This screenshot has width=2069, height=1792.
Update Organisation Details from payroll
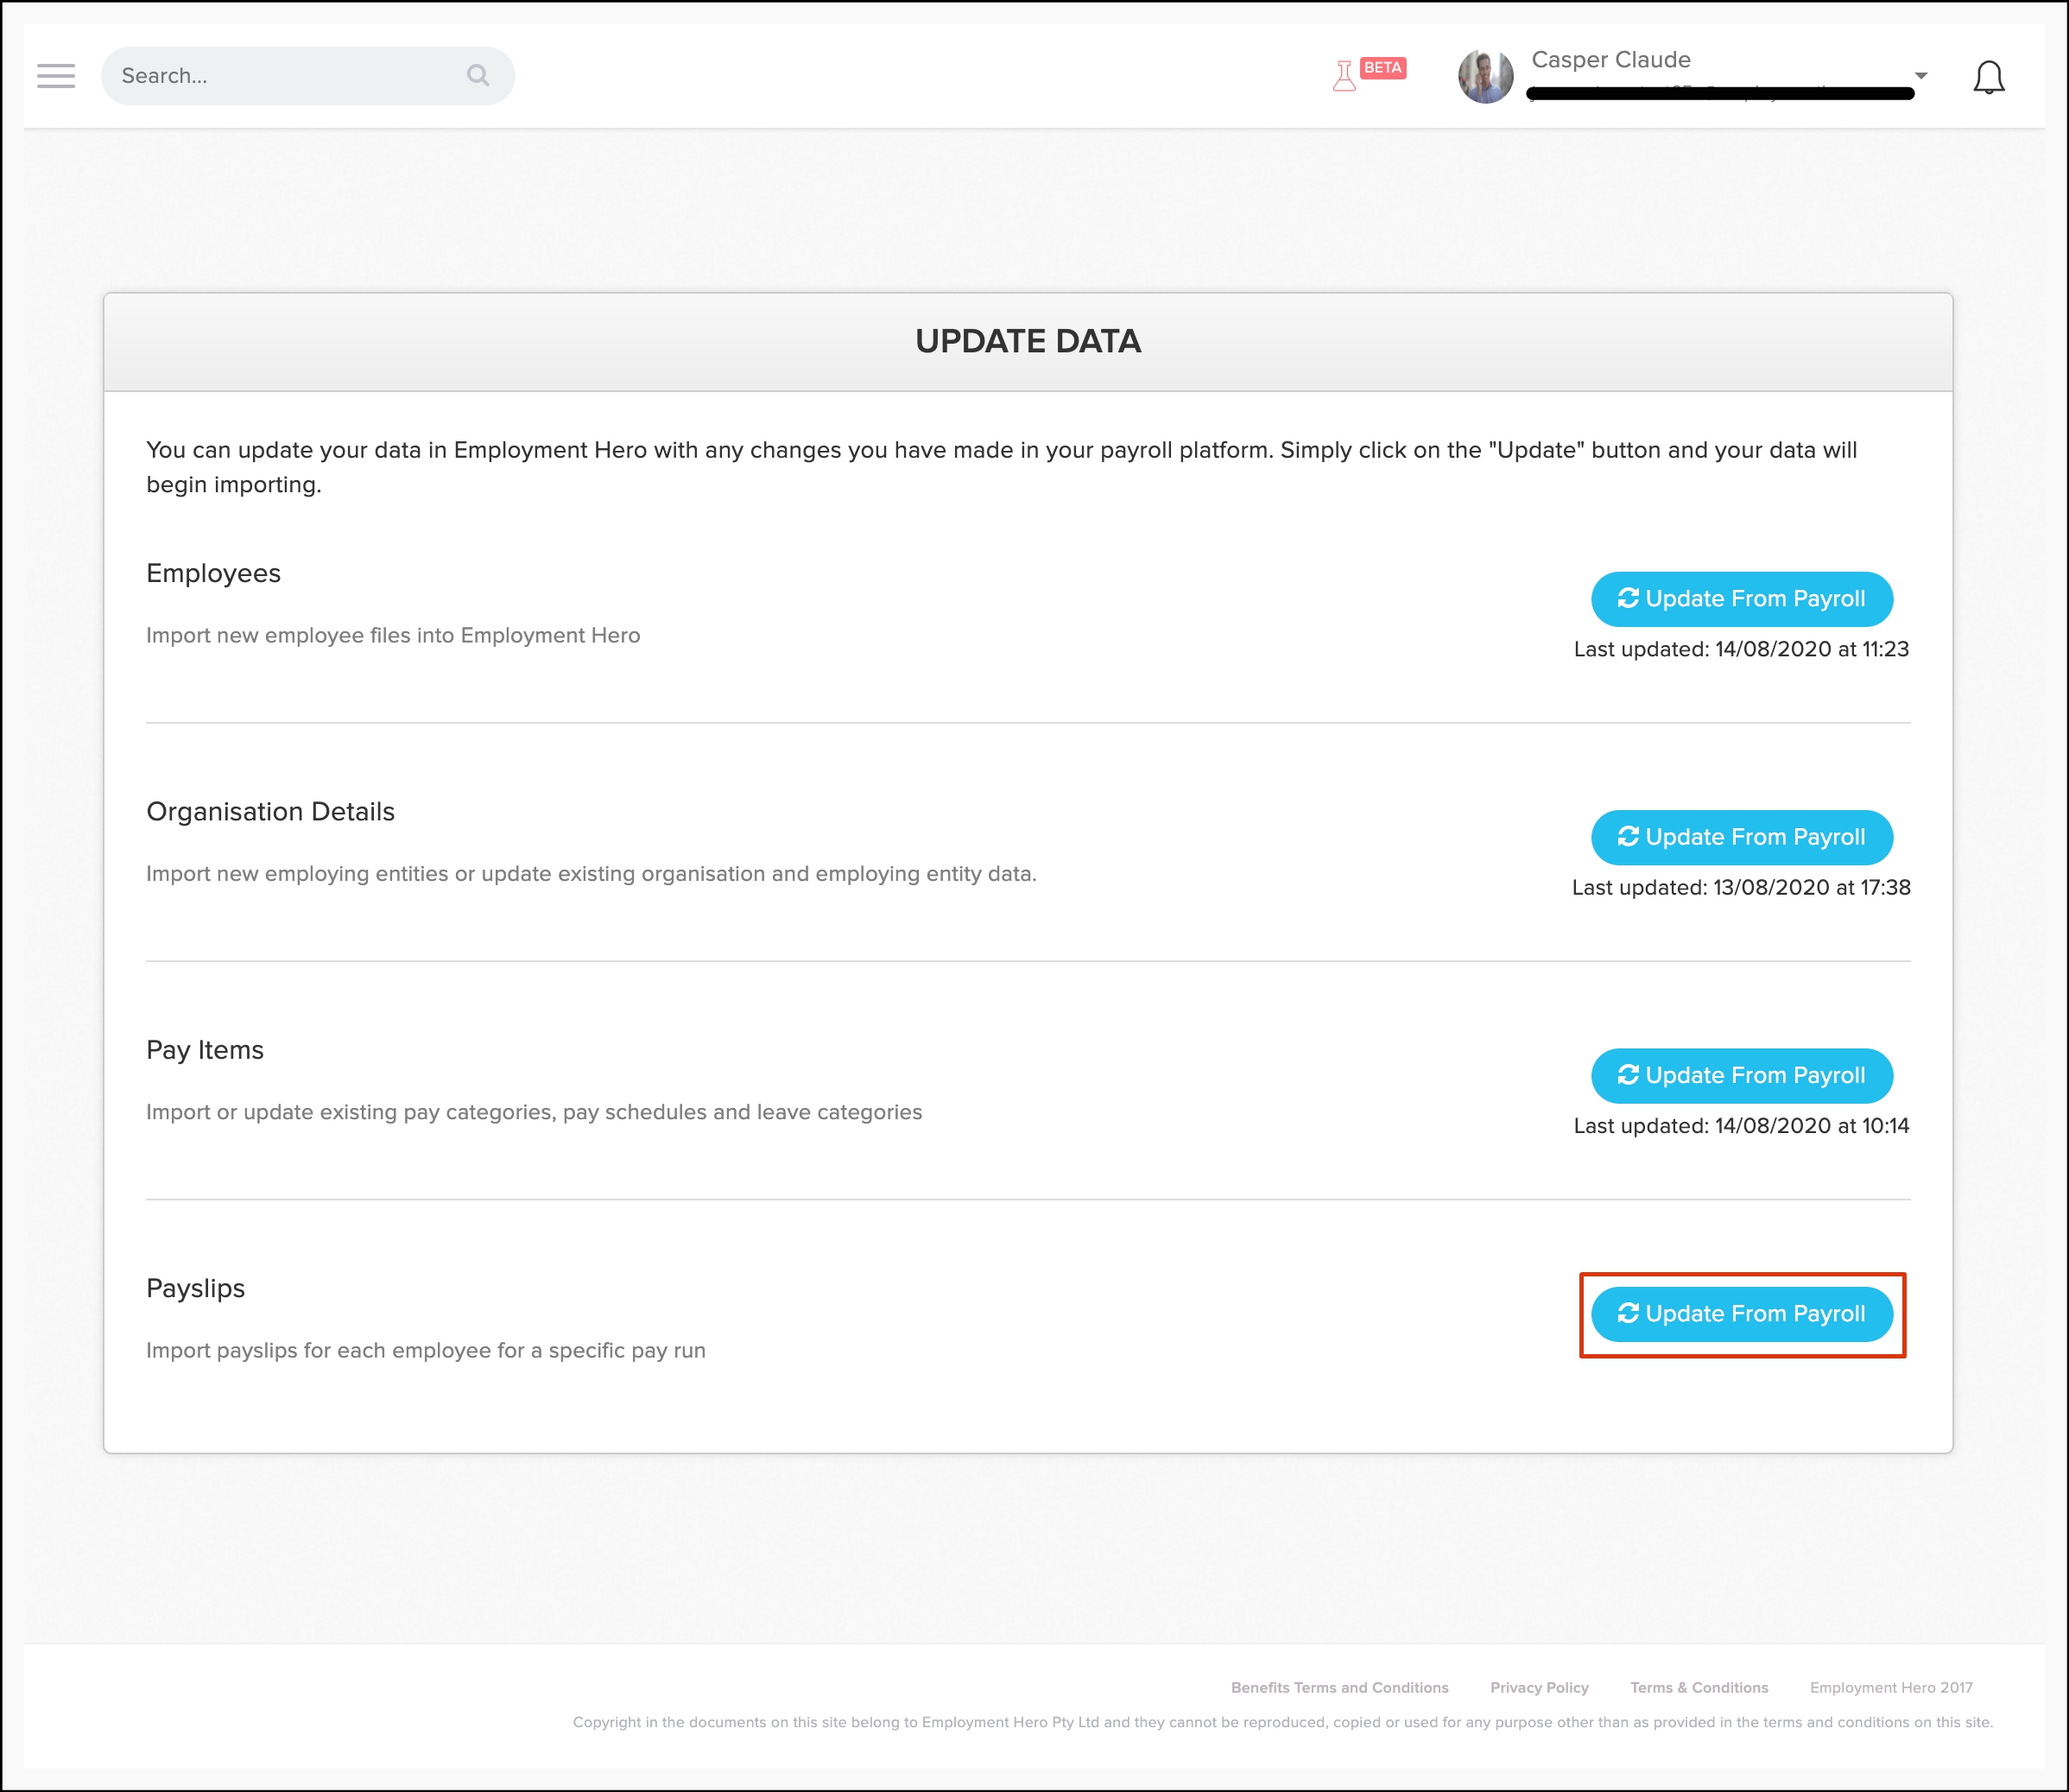[1741, 837]
